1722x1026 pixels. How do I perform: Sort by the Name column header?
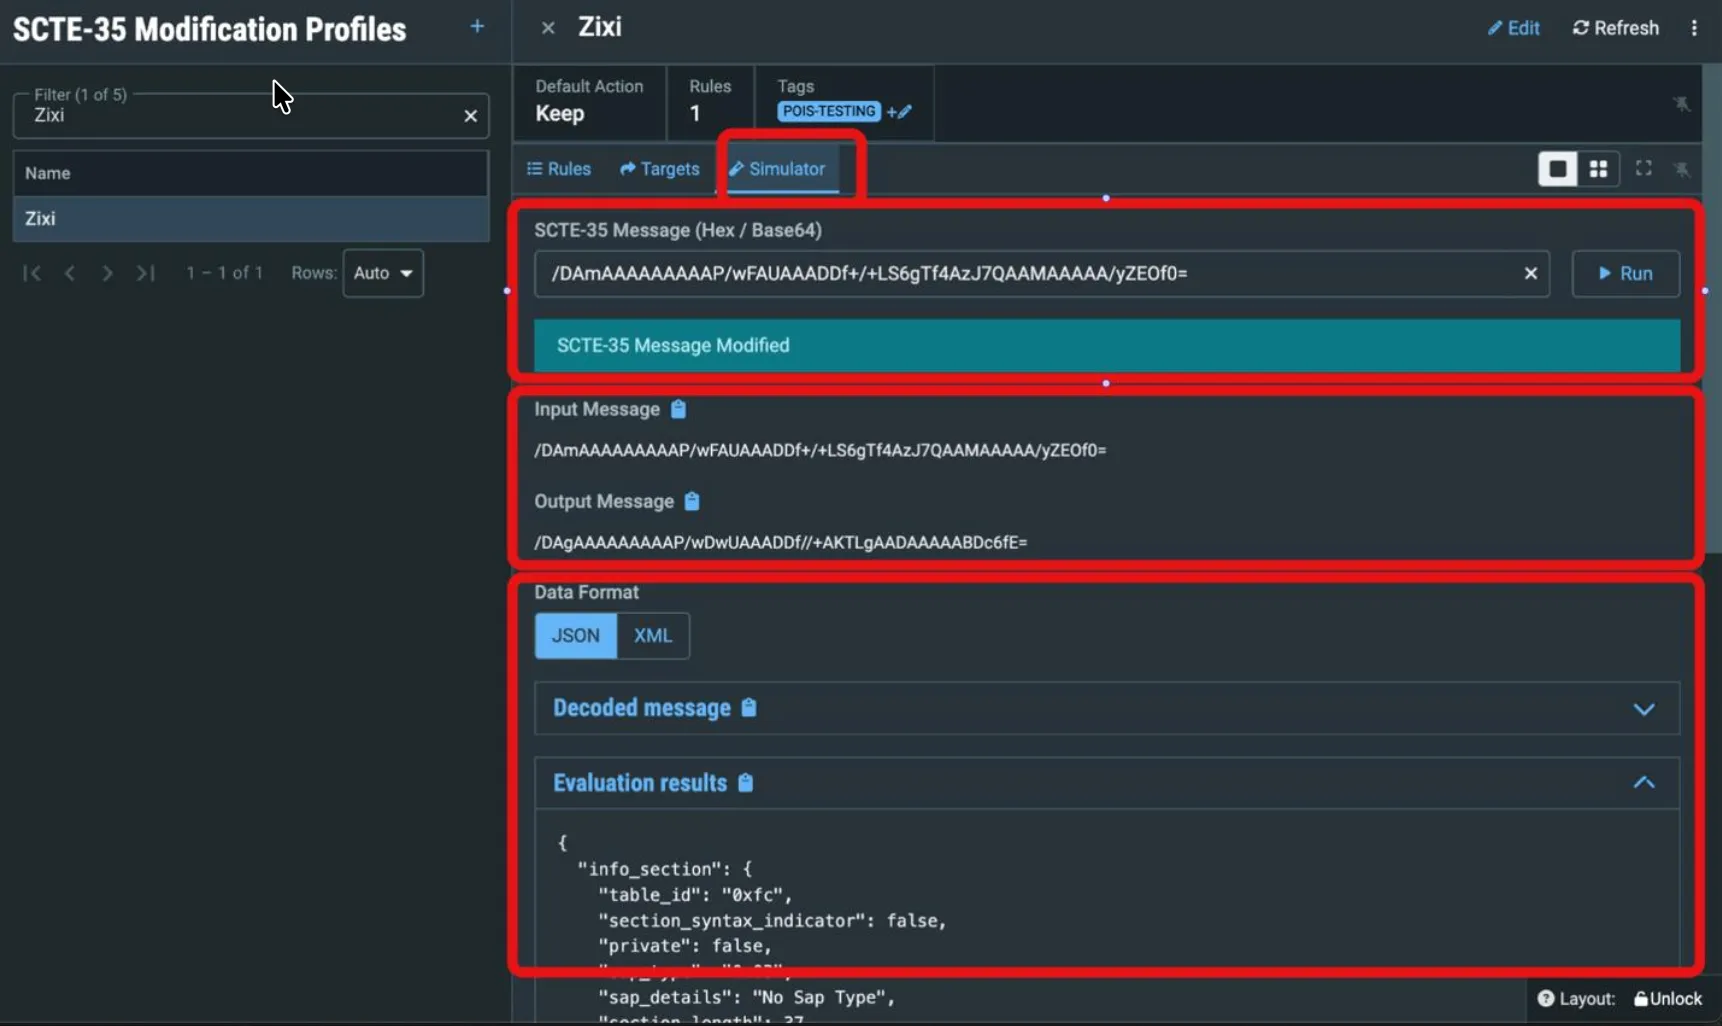[x=251, y=173]
